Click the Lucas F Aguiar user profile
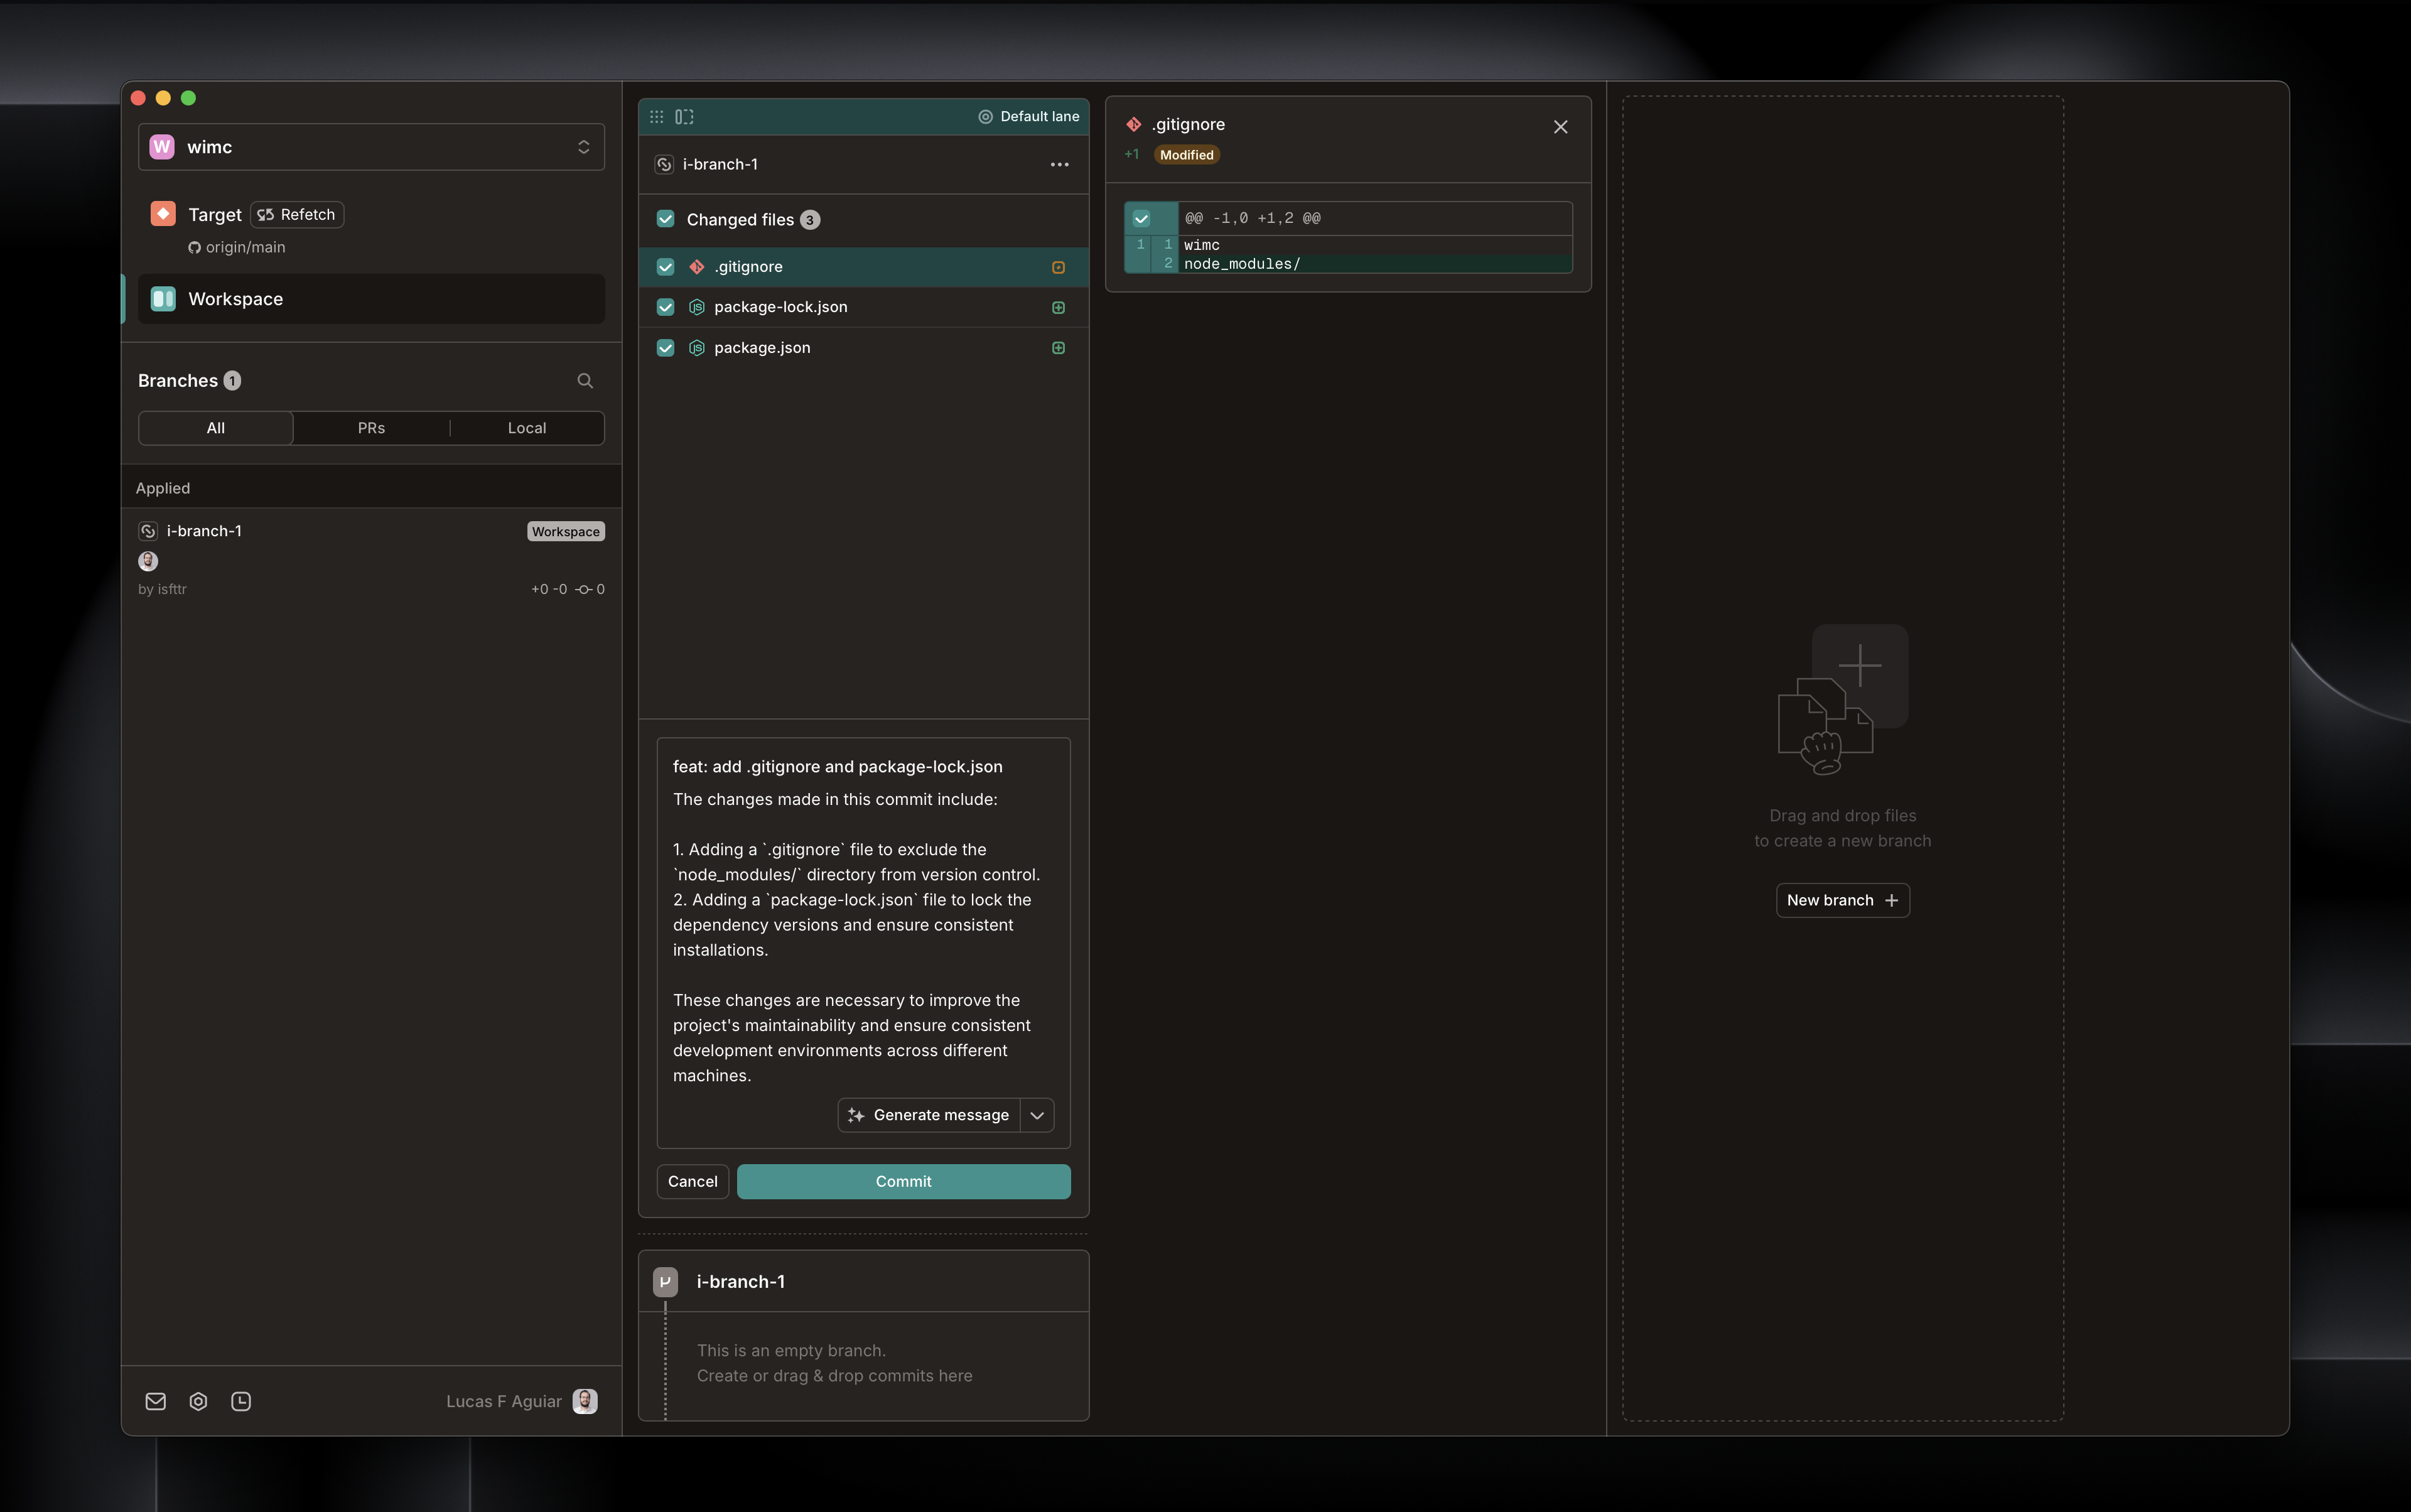The image size is (2411, 1512). tap(522, 1401)
